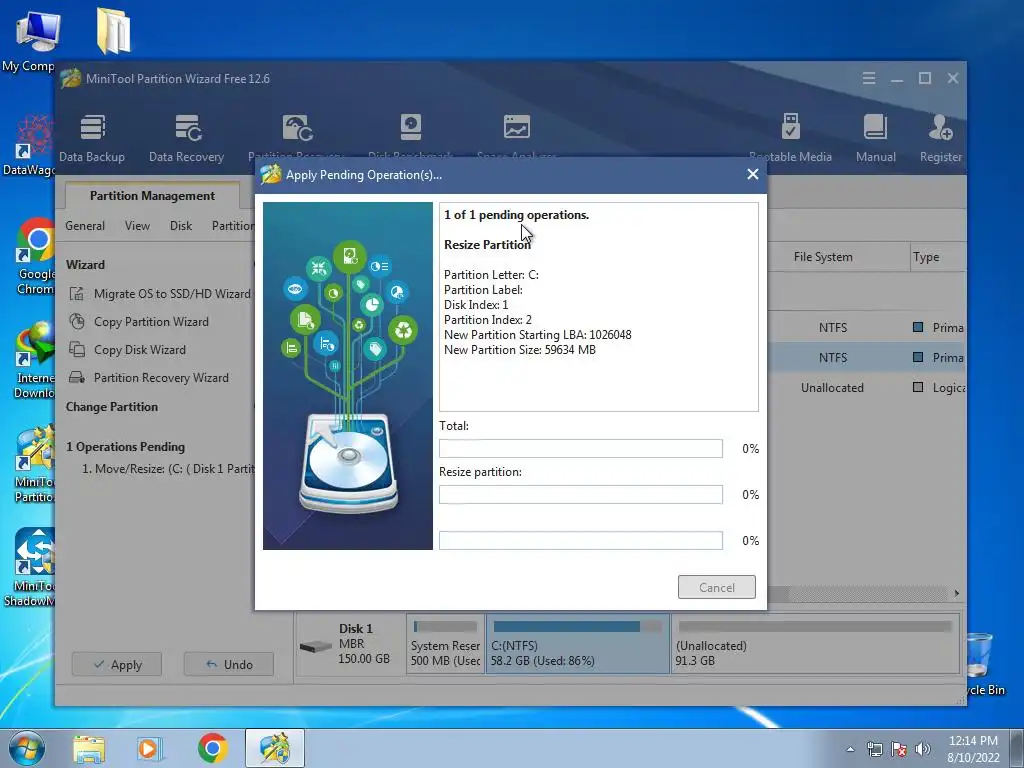Click Type column header
Viewport: 1024px width, 768px height.
[926, 257]
